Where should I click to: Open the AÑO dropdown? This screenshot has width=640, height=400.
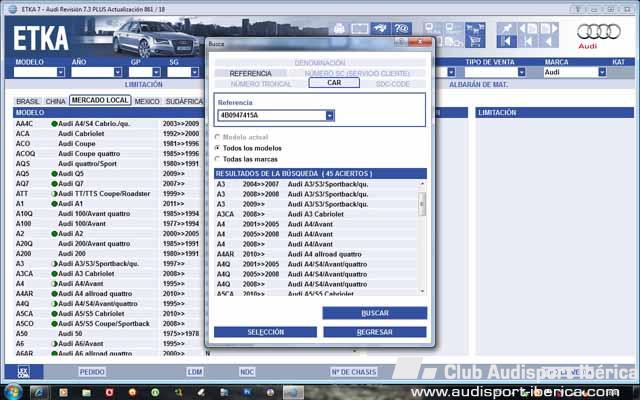tap(118, 72)
